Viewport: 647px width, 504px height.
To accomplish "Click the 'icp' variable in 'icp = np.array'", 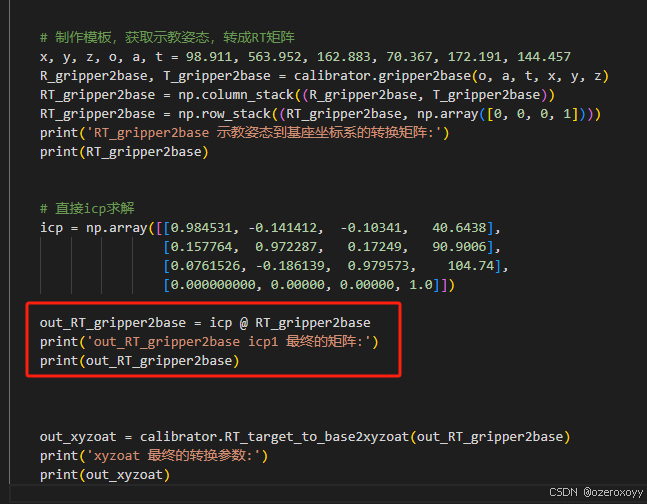I will [51, 228].
